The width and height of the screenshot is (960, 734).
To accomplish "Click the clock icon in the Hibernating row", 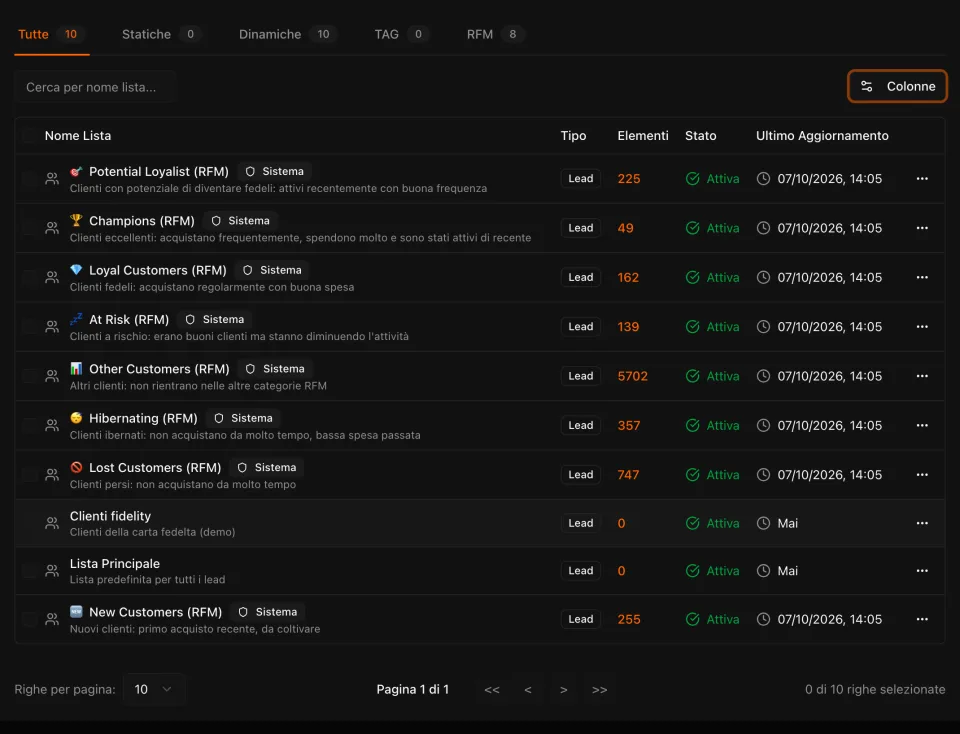I will pos(763,425).
